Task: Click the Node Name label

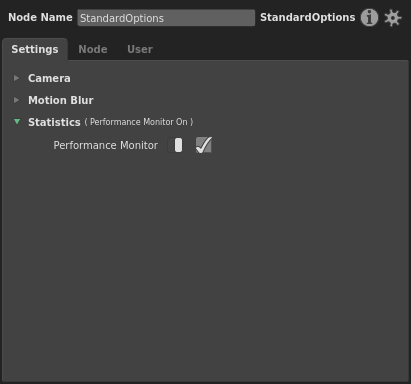Action: click(x=40, y=17)
